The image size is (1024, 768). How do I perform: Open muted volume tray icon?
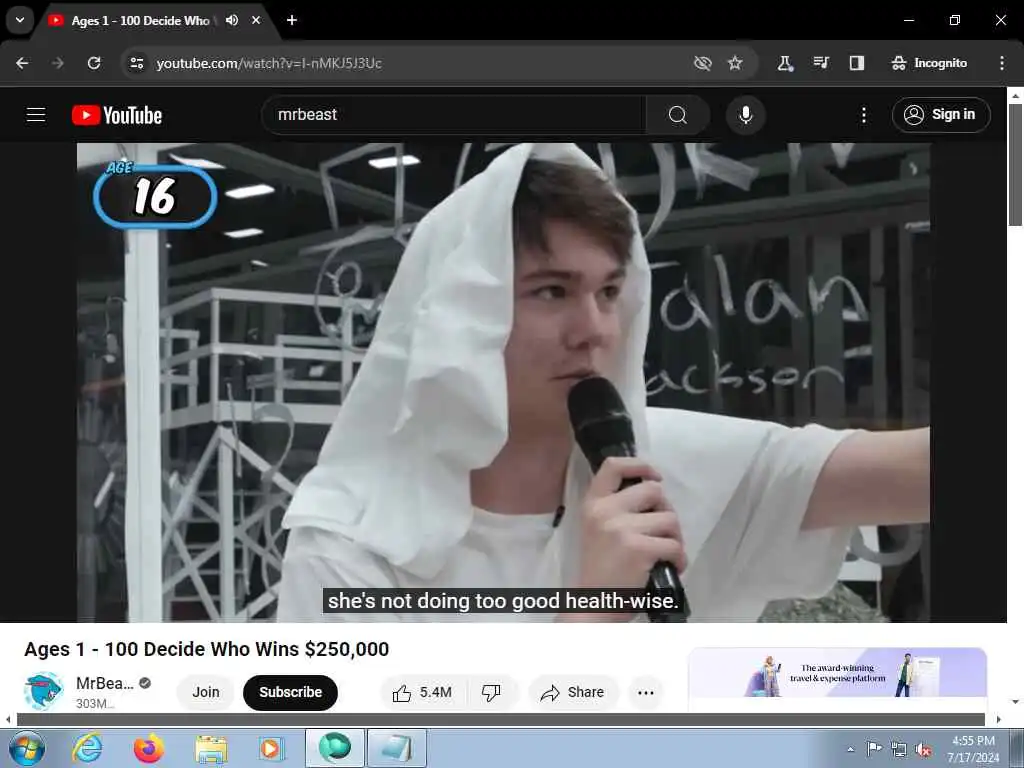pos(923,750)
